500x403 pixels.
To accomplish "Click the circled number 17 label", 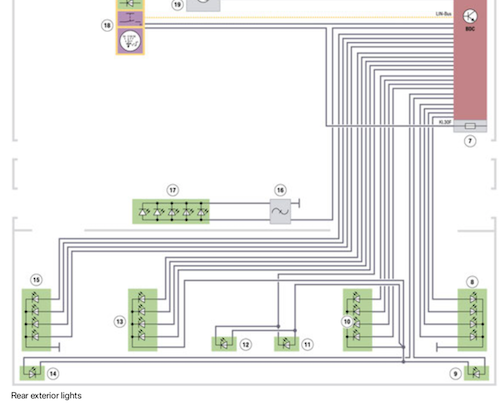I will click(173, 190).
